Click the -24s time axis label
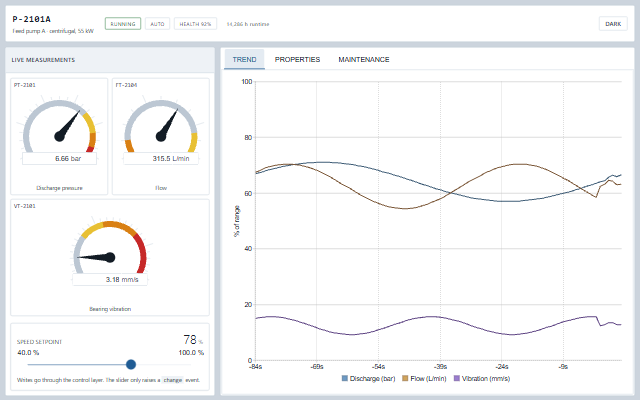The height and width of the screenshot is (400, 640). tap(502, 367)
